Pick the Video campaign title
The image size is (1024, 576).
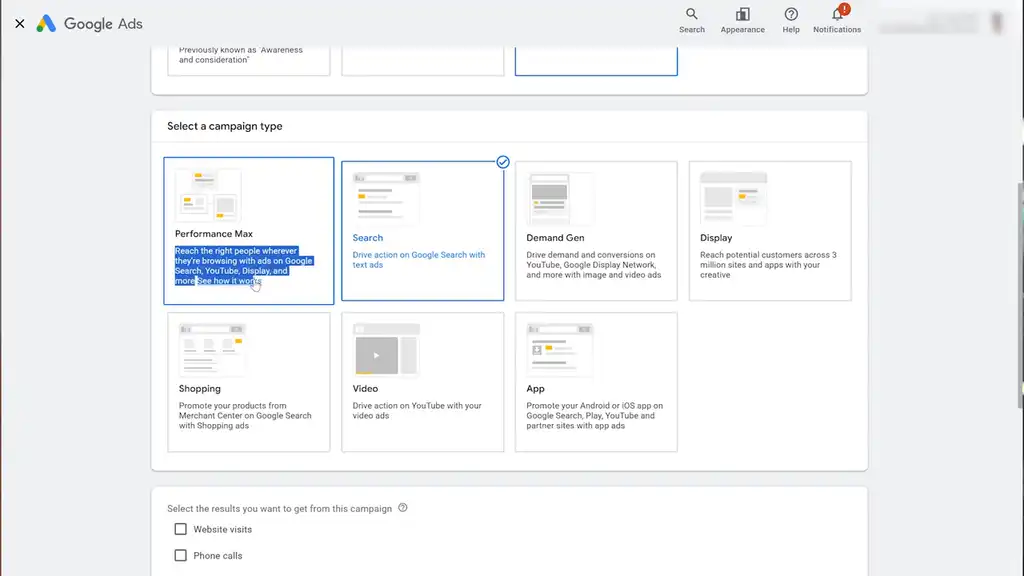coord(365,389)
